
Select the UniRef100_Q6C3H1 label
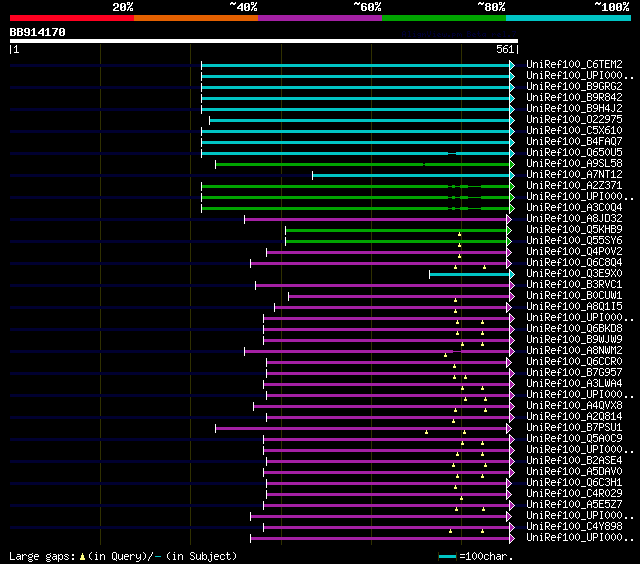[x=574, y=483]
